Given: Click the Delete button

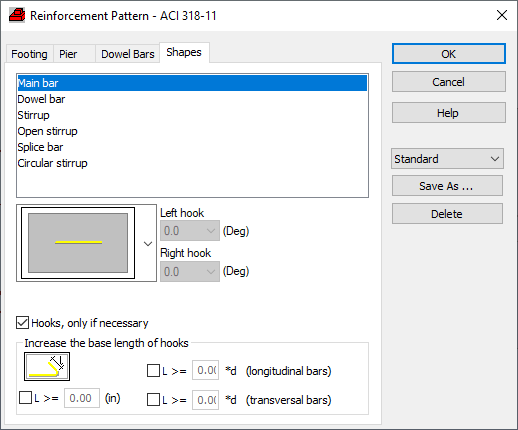Looking at the screenshot, I should (x=447, y=214).
